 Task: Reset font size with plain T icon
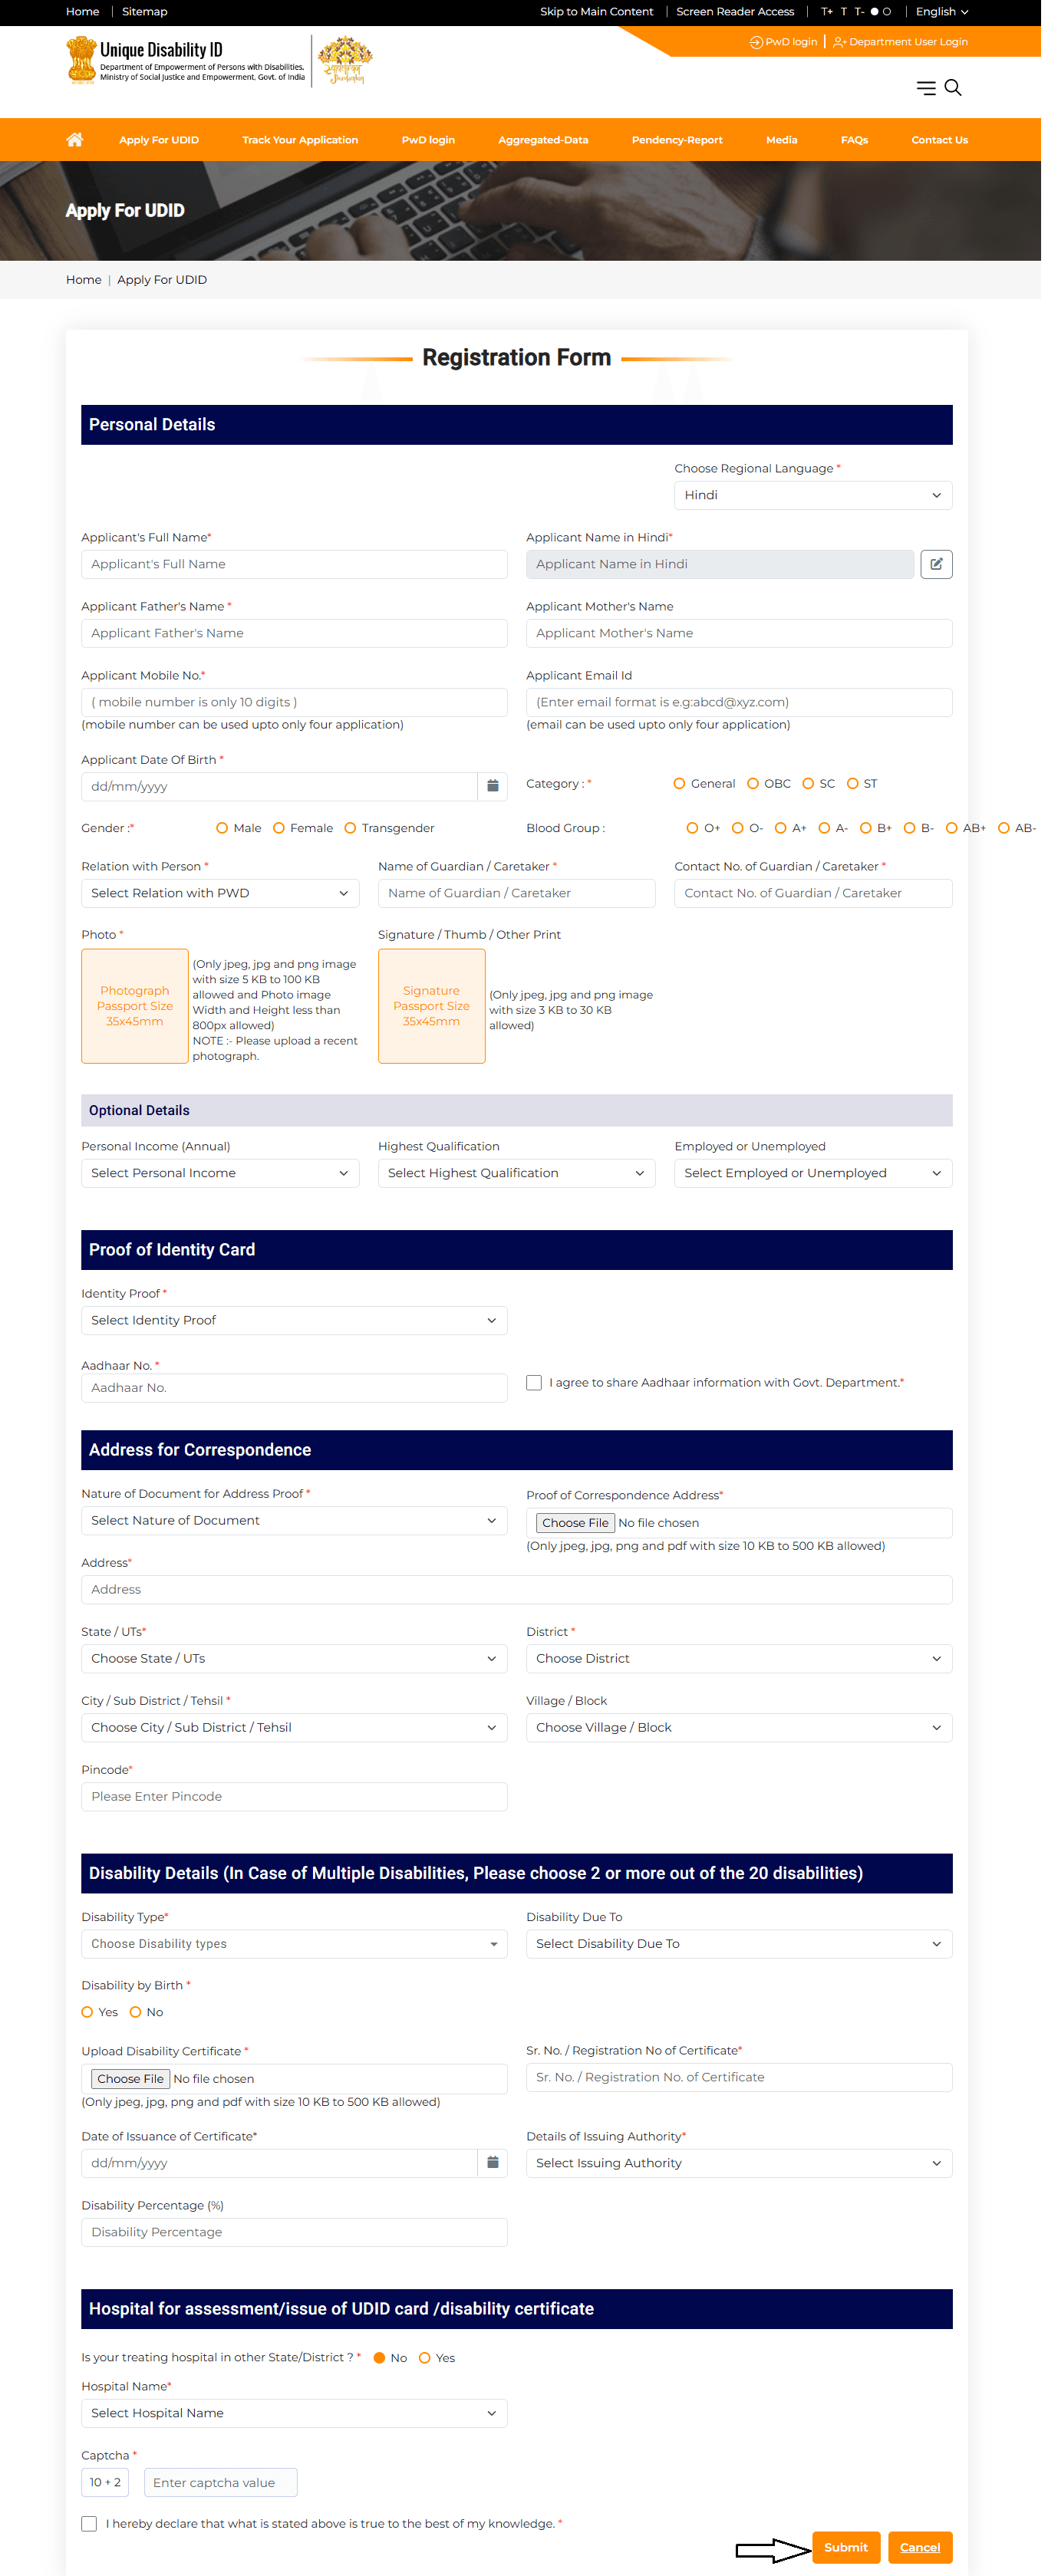click(843, 12)
